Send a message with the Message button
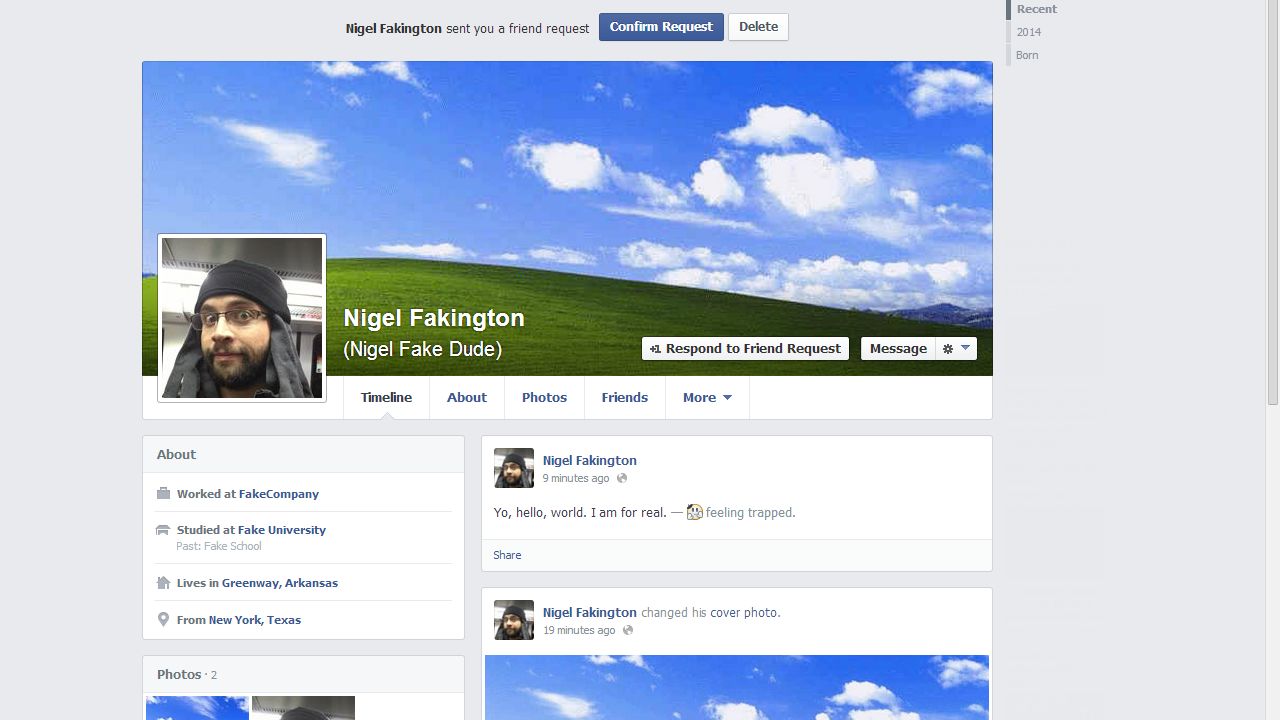 897,349
